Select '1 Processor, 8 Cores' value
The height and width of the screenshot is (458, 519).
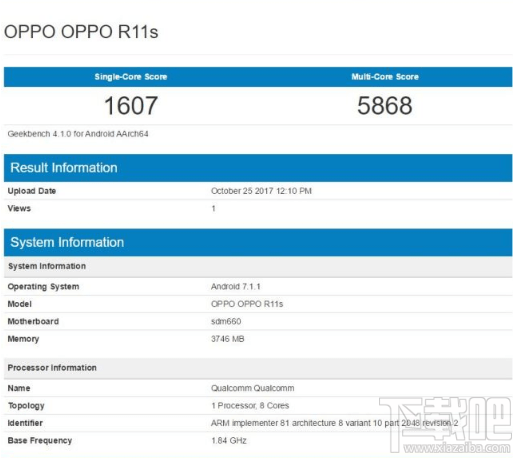point(250,406)
